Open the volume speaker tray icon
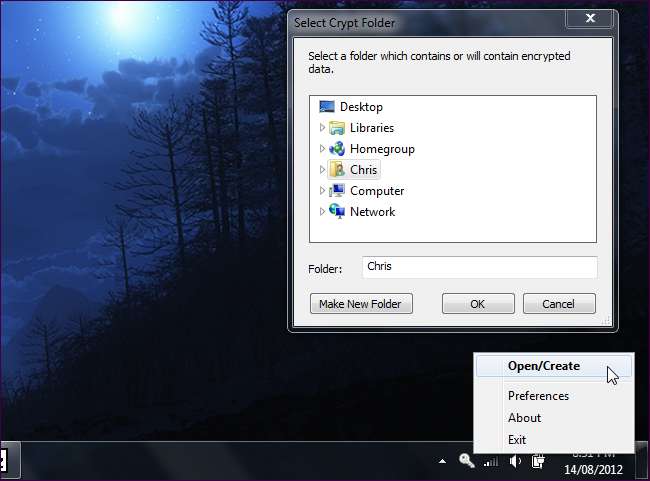Viewport: 650px width, 481px height. (515, 461)
